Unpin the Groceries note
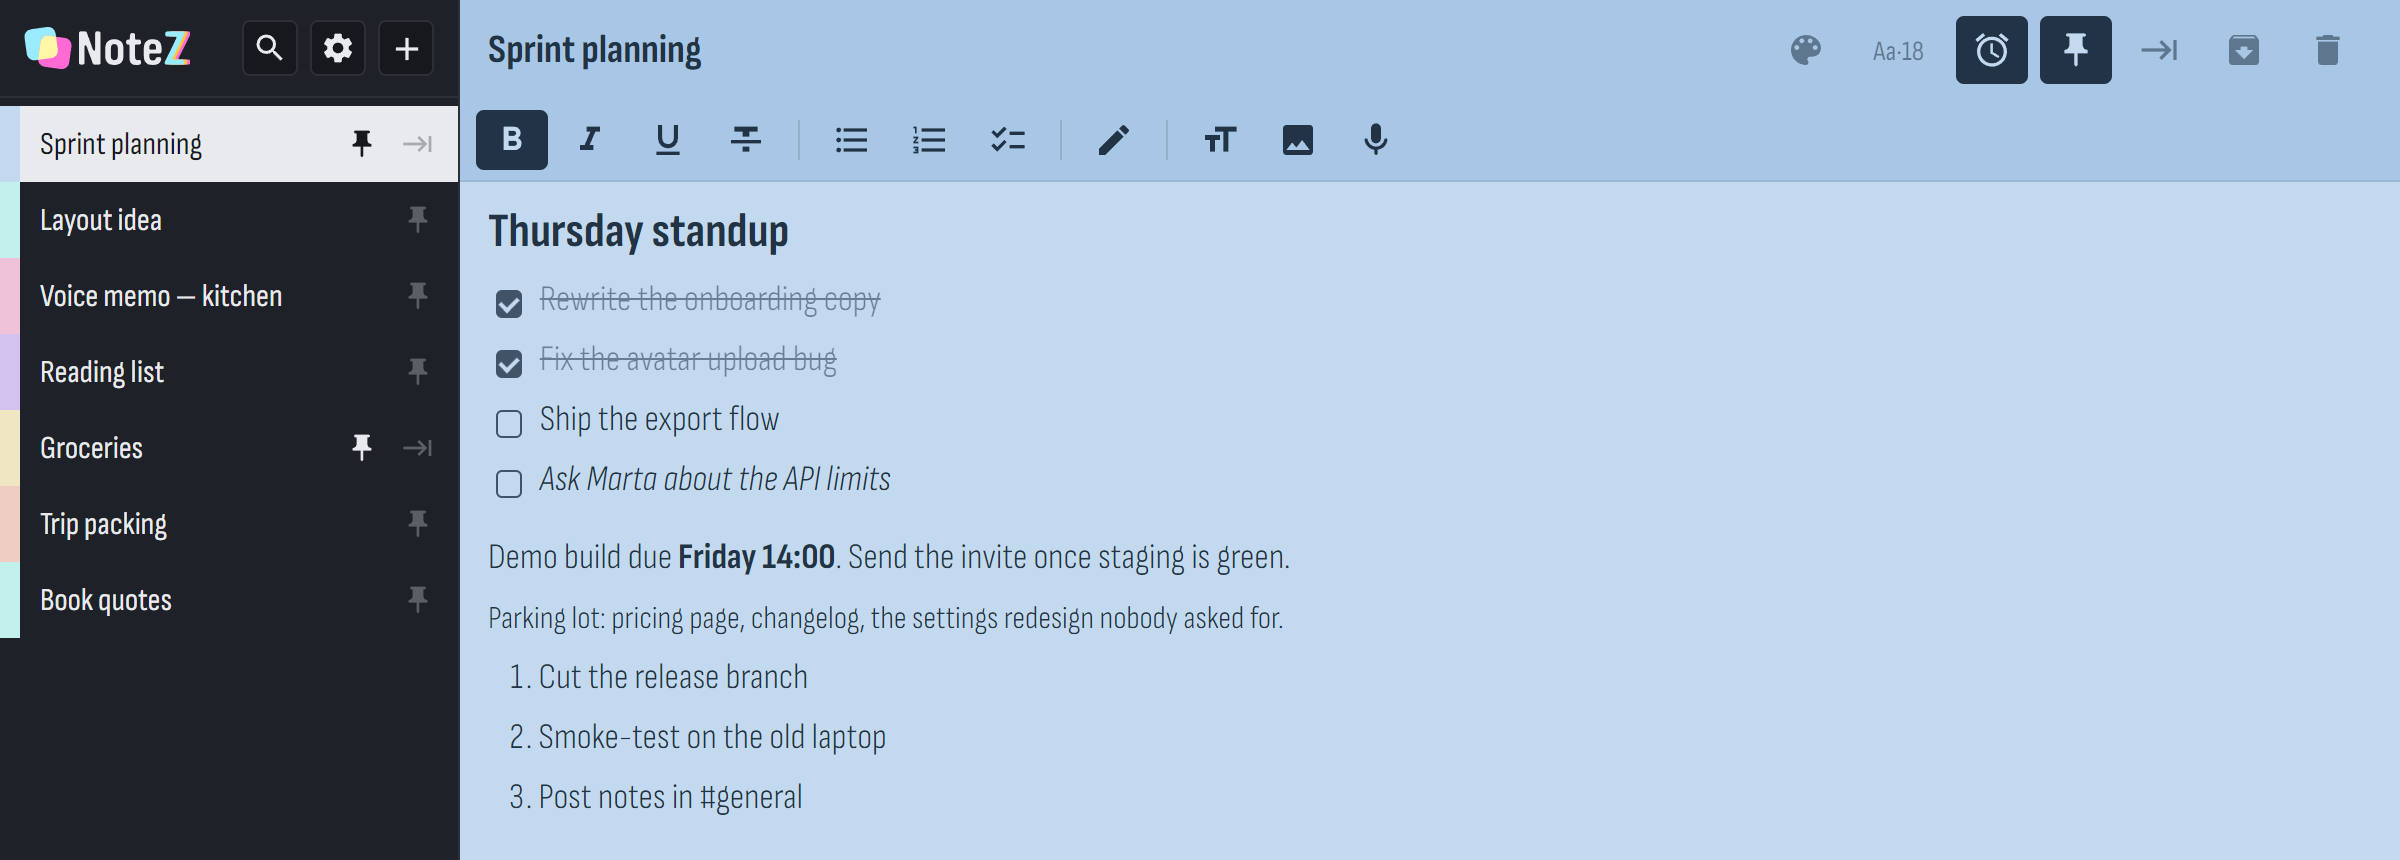 [362, 447]
